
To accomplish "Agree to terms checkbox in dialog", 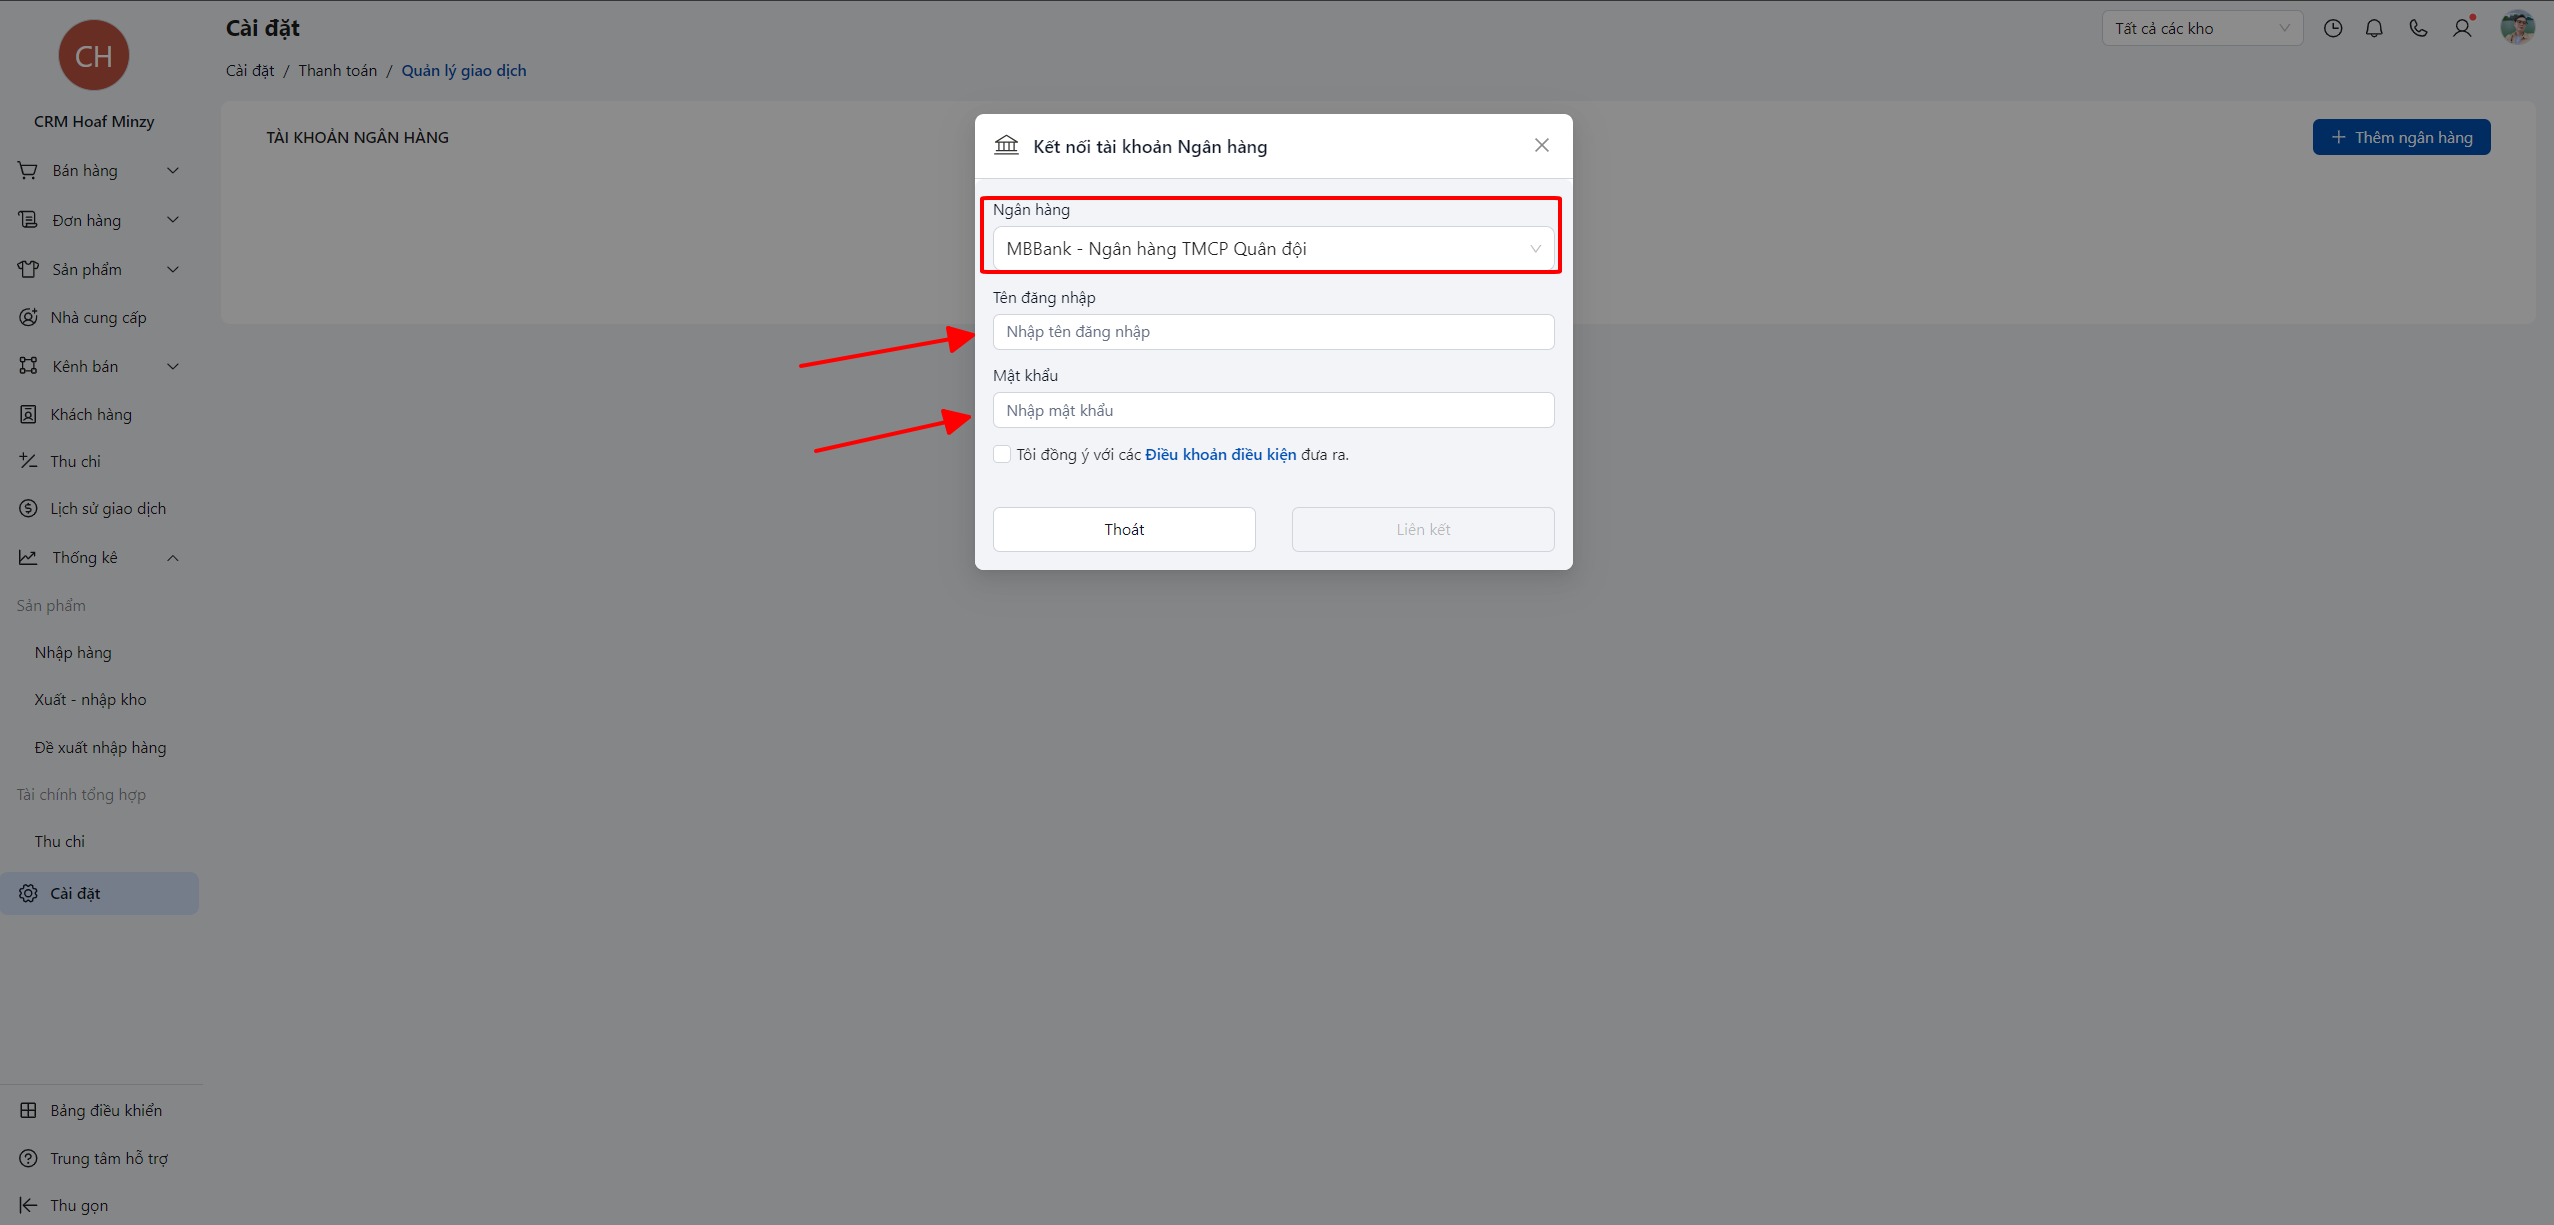I will point(1002,454).
